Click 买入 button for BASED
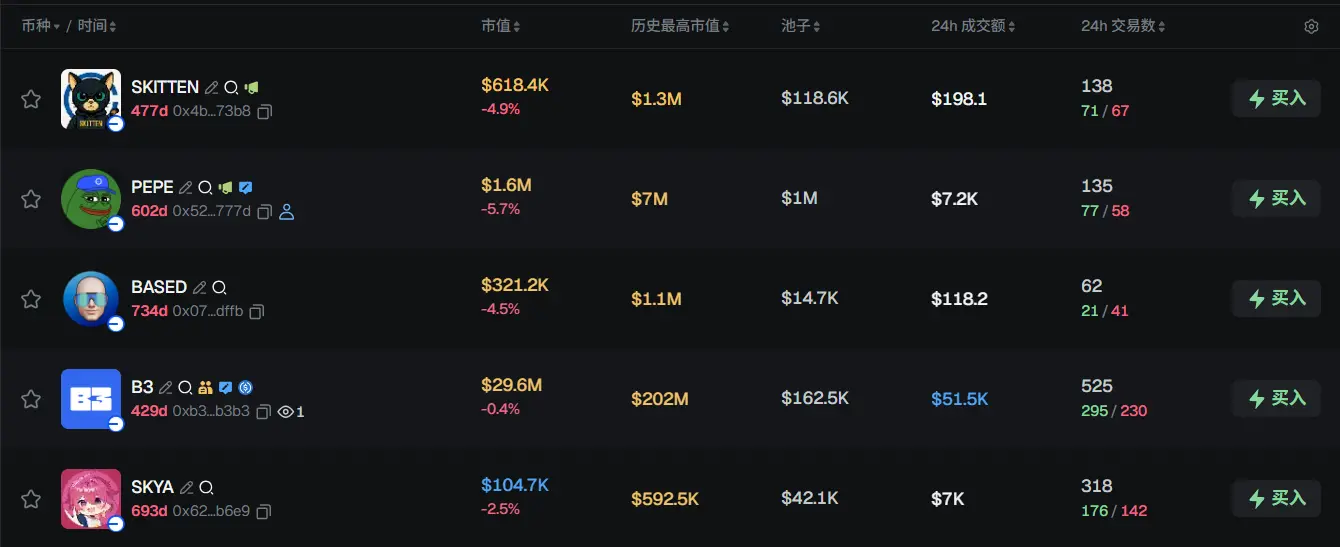Viewport: 1340px width, 547px height. (x=1276, y=299)
